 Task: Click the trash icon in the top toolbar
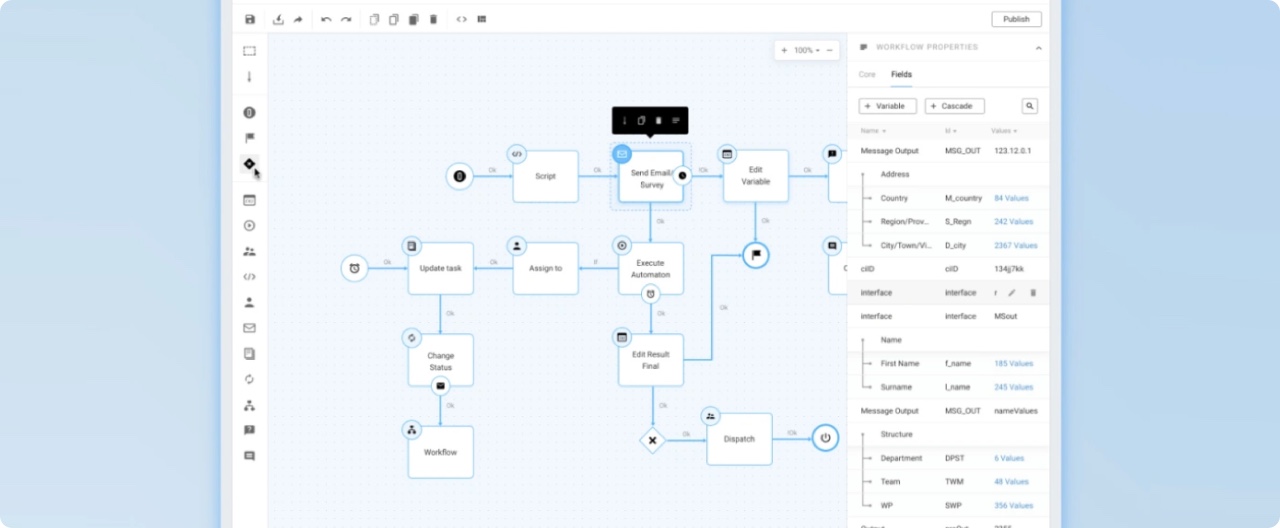pyautogui.click(x=433, y=19)
